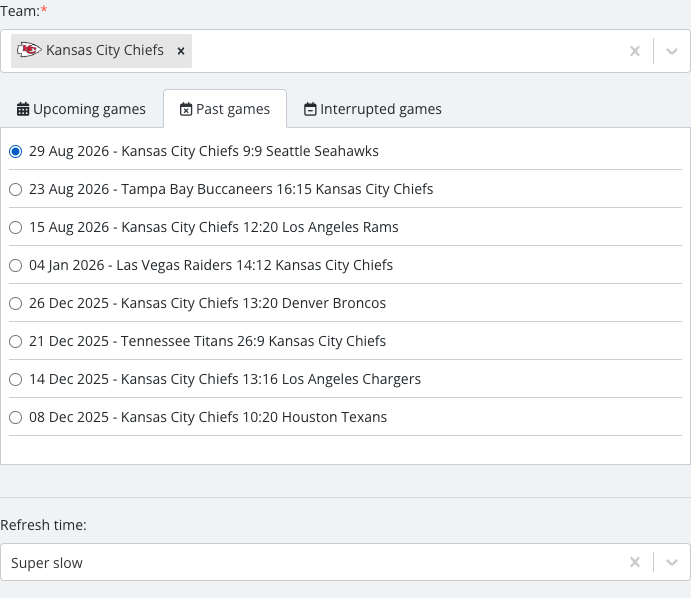Switch to the Interrupted games tab
Screen dimensions: 691x598
(x=372, y=109)
